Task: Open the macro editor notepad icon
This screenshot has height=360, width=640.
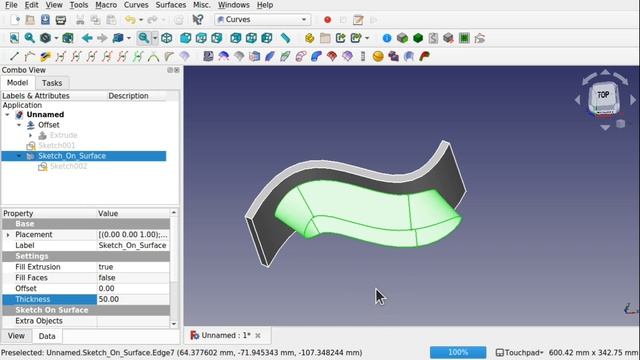Action: (x=358, y=20)
